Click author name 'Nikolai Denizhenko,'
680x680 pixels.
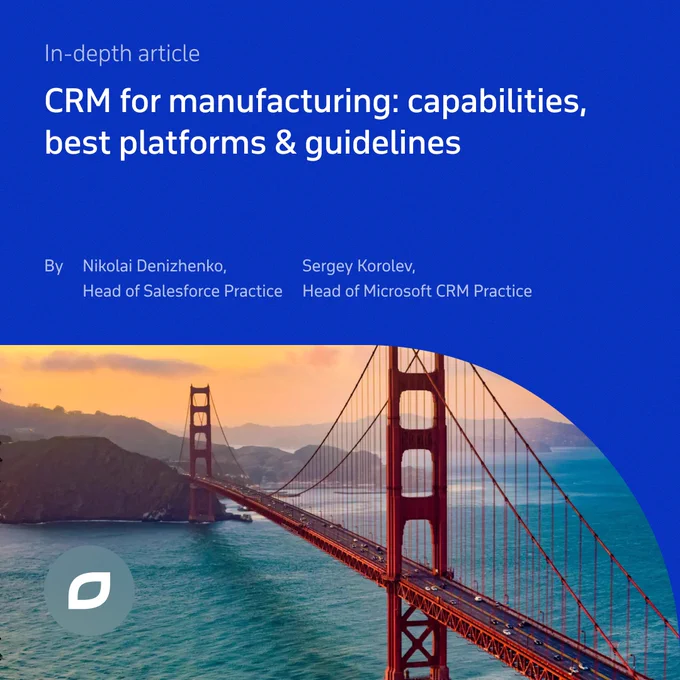(x=154, y=266)
